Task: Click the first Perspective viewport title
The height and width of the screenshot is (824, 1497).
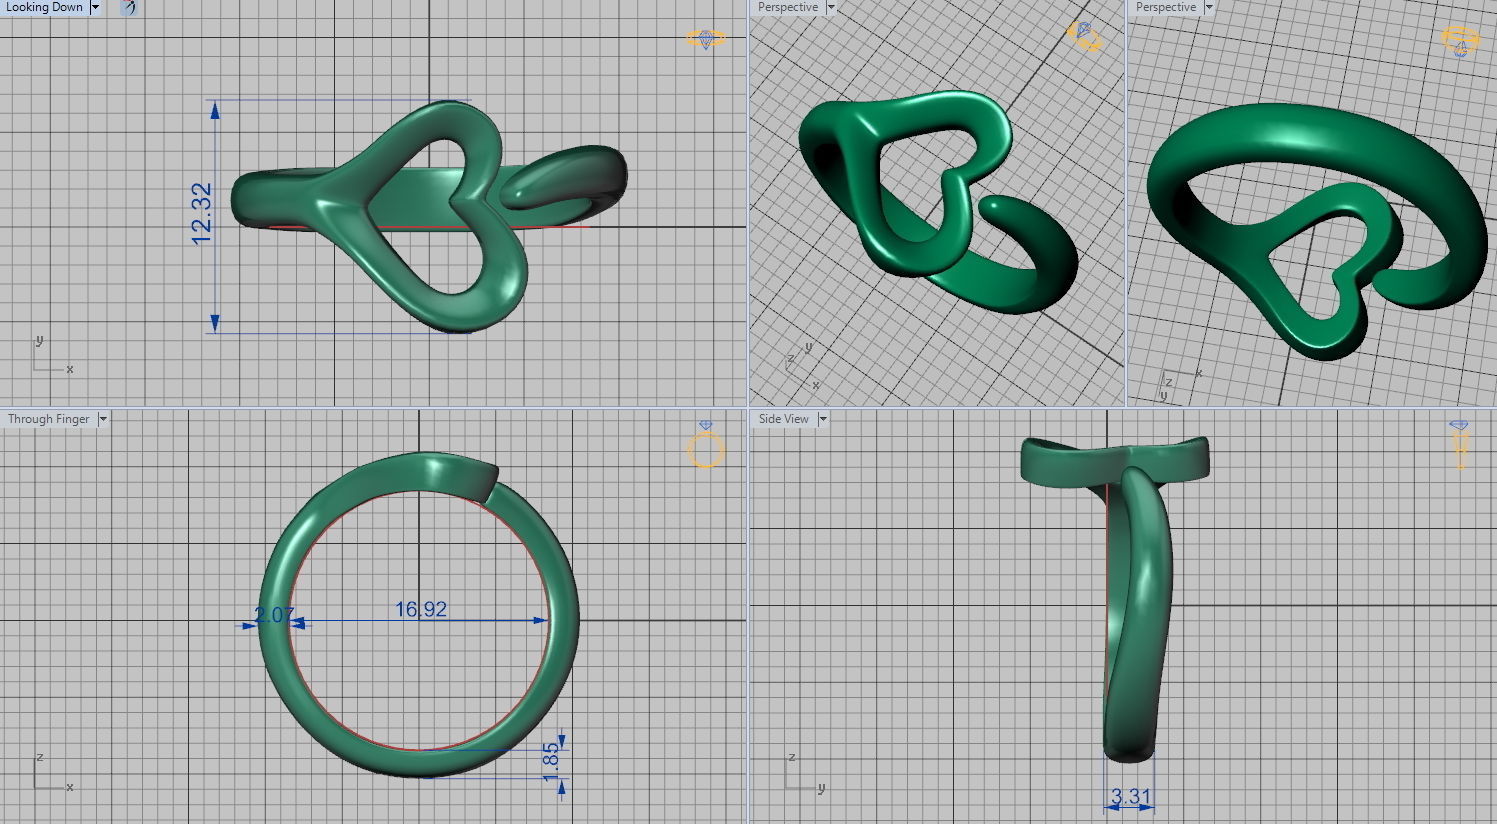Action: [x=788, y=7]
